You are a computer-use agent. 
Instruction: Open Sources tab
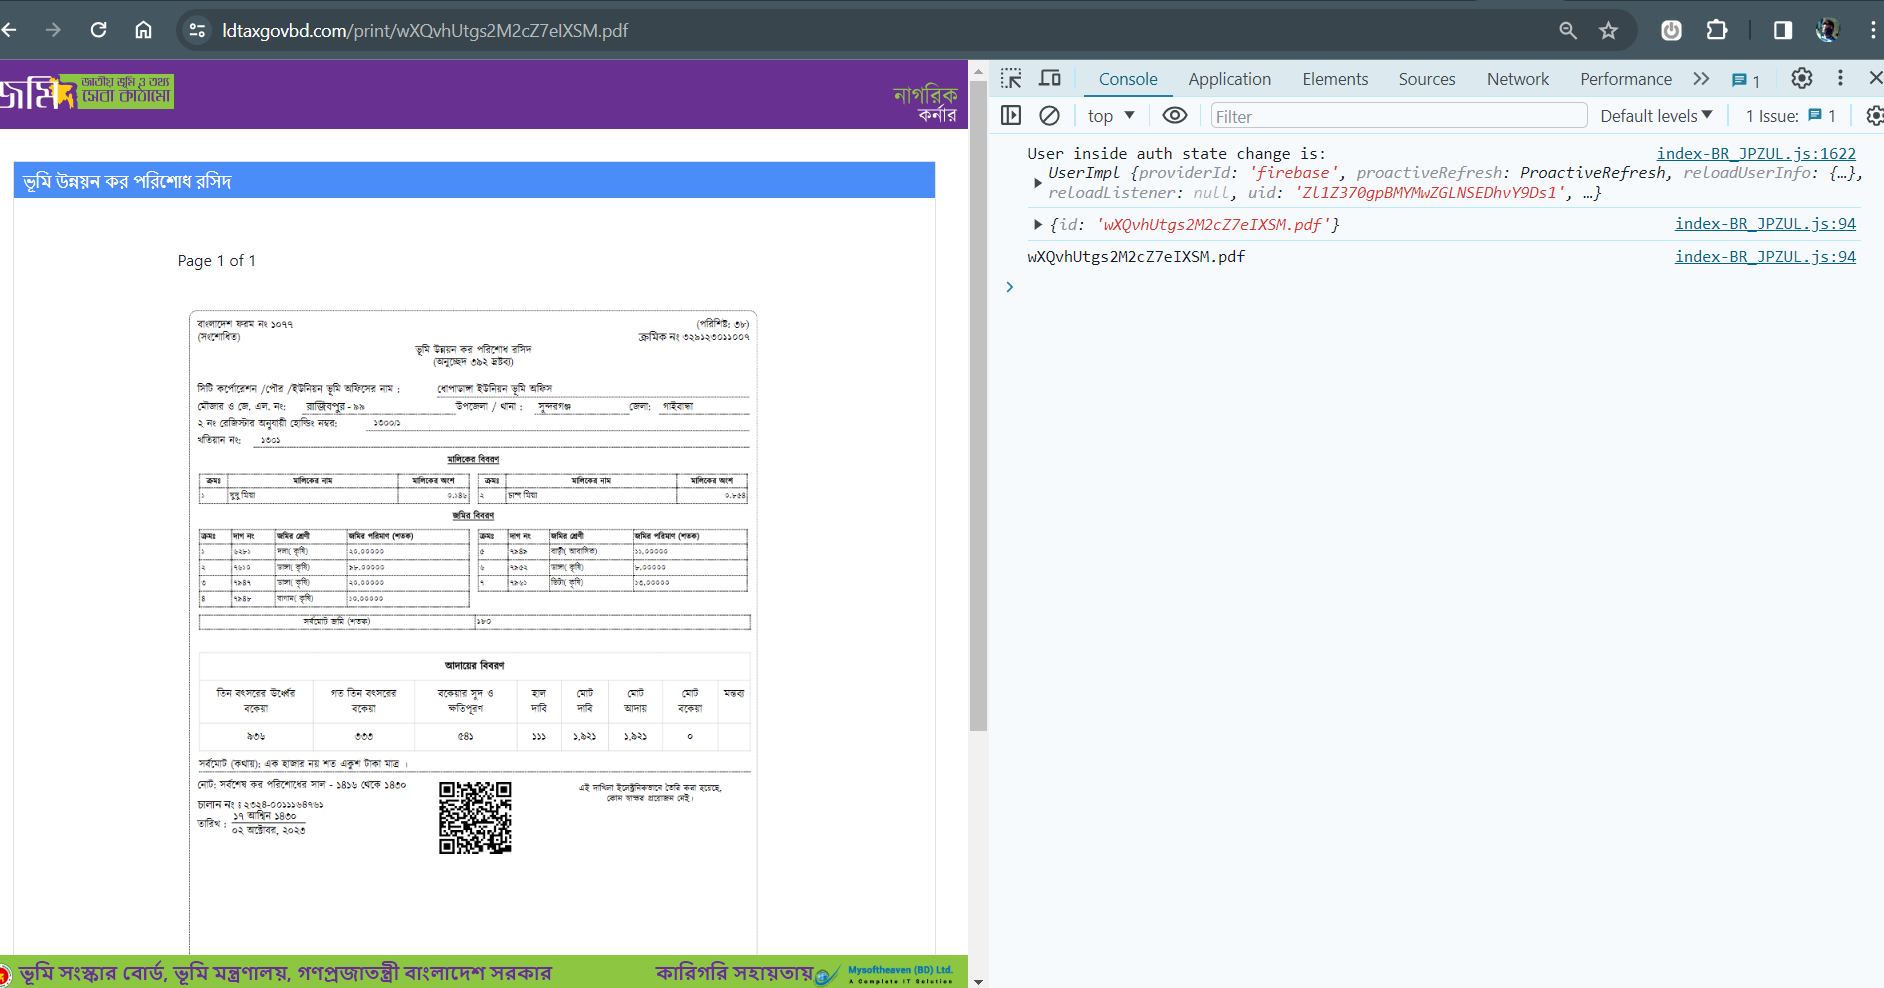point(1426,79)
